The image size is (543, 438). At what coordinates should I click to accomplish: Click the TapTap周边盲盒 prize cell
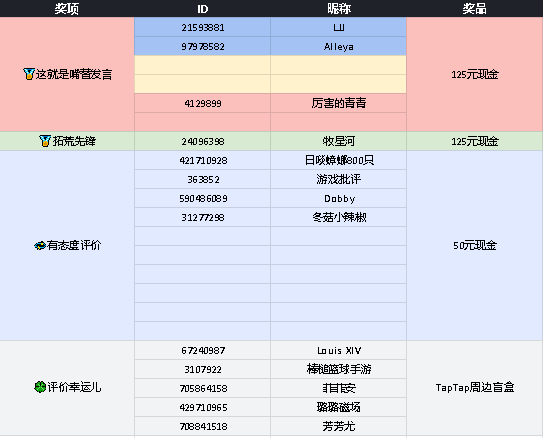[x=475, y=387]
